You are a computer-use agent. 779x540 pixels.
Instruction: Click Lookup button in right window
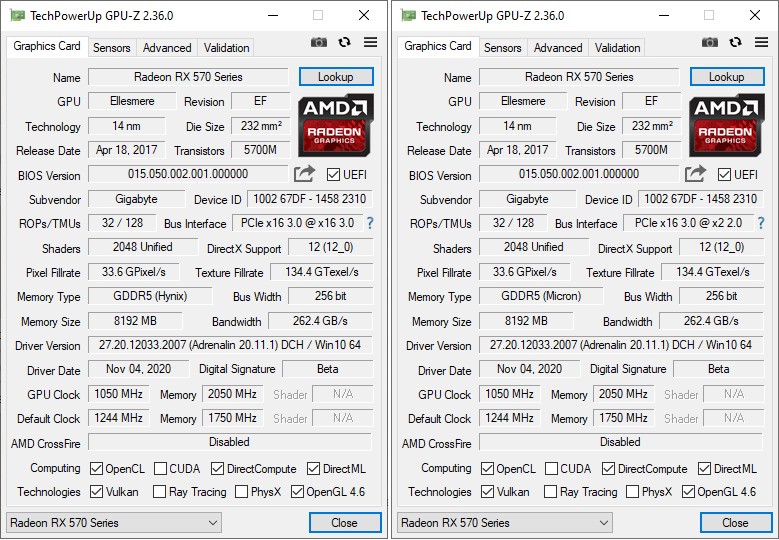click(727, 77)
